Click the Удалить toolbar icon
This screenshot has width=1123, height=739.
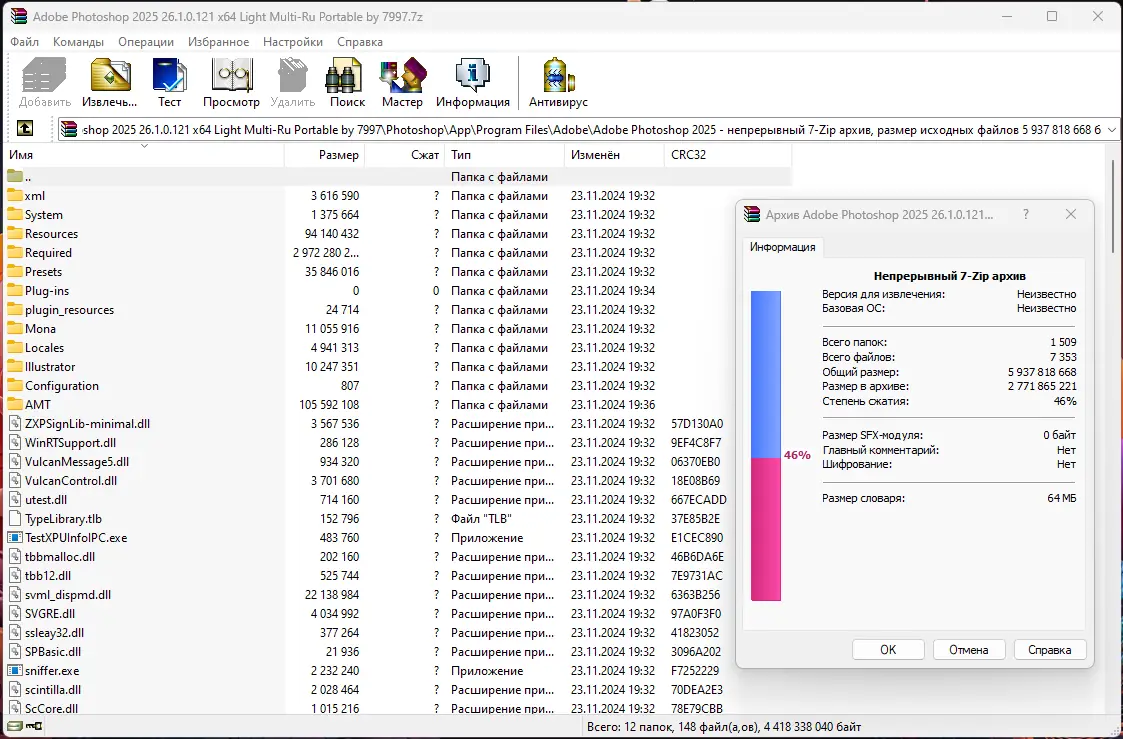pyautogui.click(x=292, y=75)
